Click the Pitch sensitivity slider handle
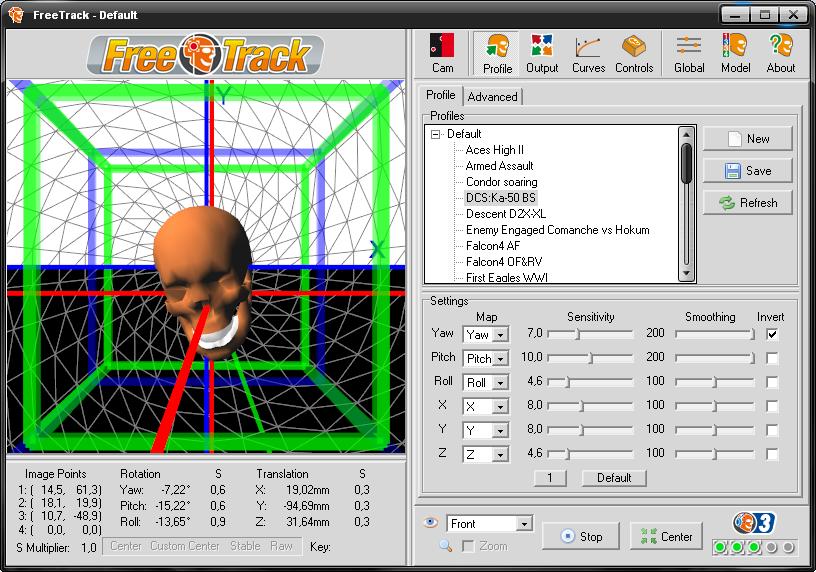The height and width of the screenshot is (572, 816). click(x=591, y=358)
